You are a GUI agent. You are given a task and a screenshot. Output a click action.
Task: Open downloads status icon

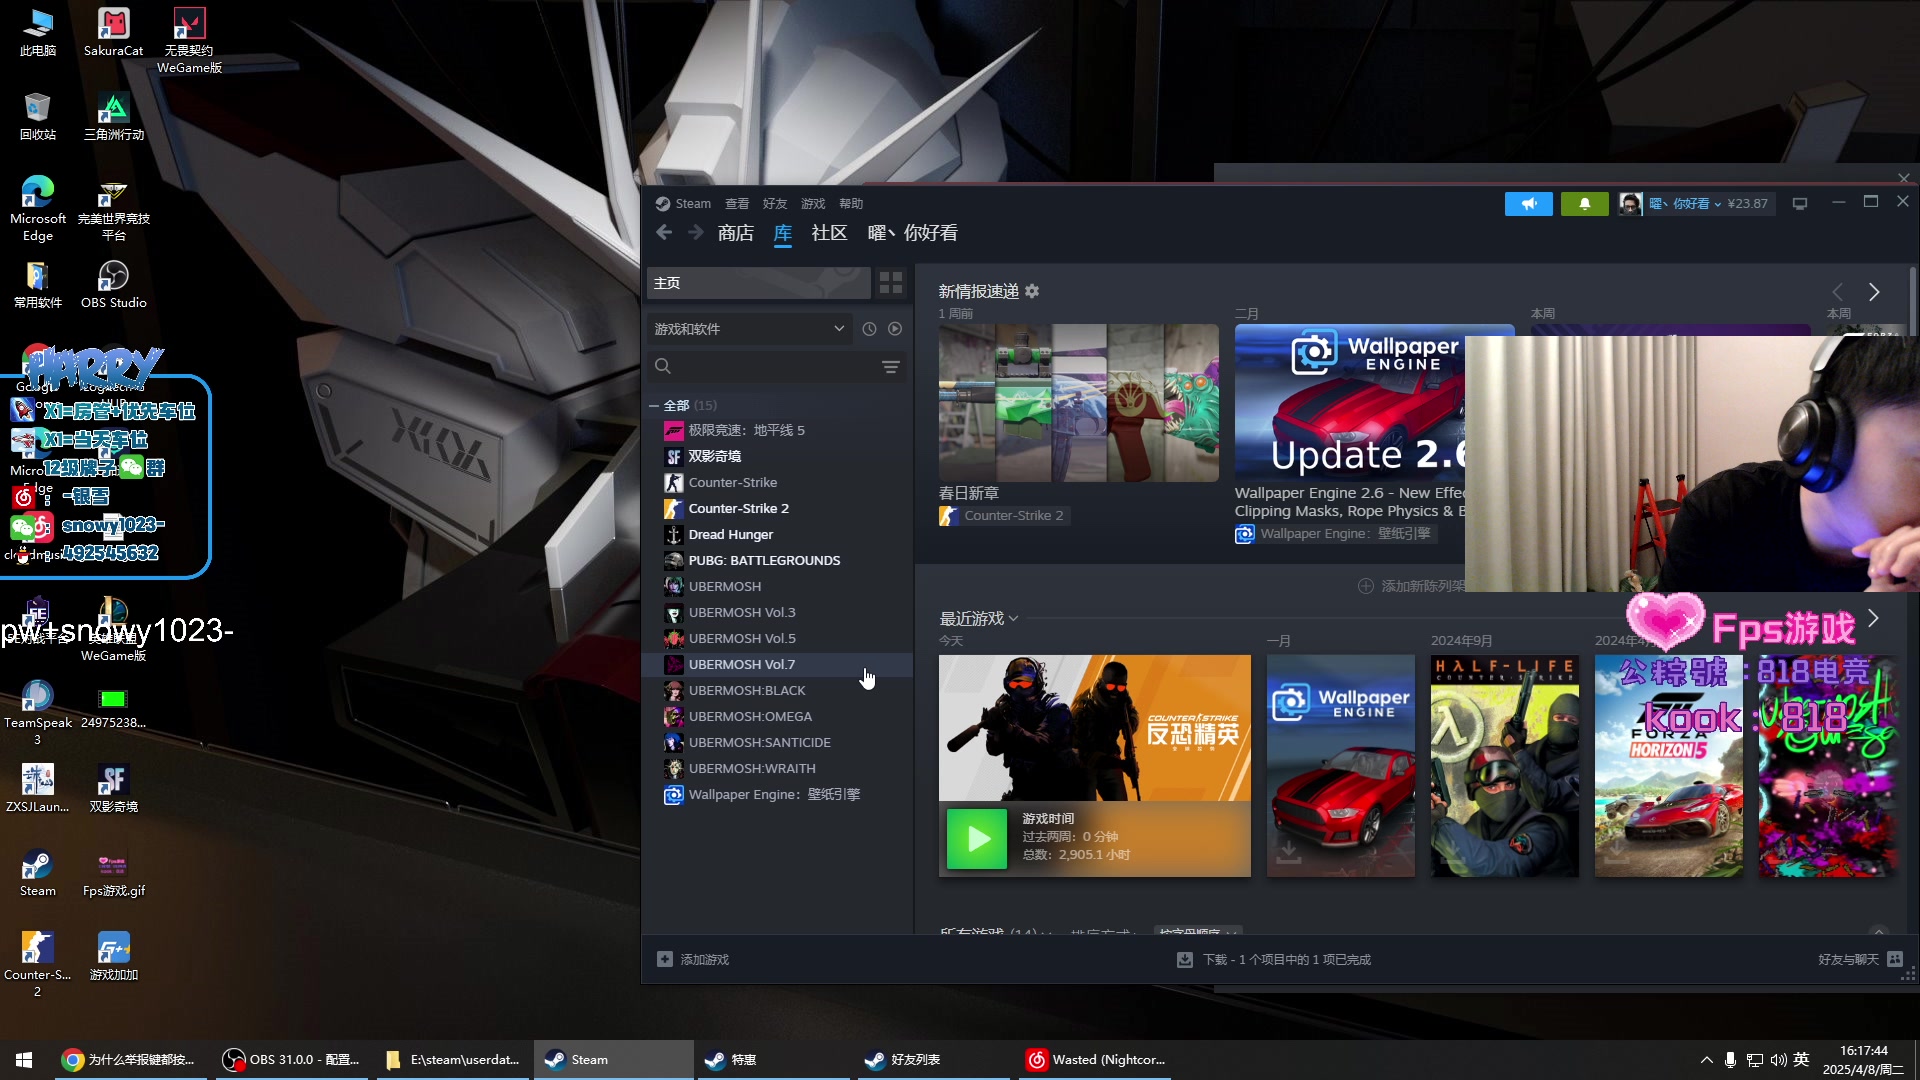tap(1185, 959)
